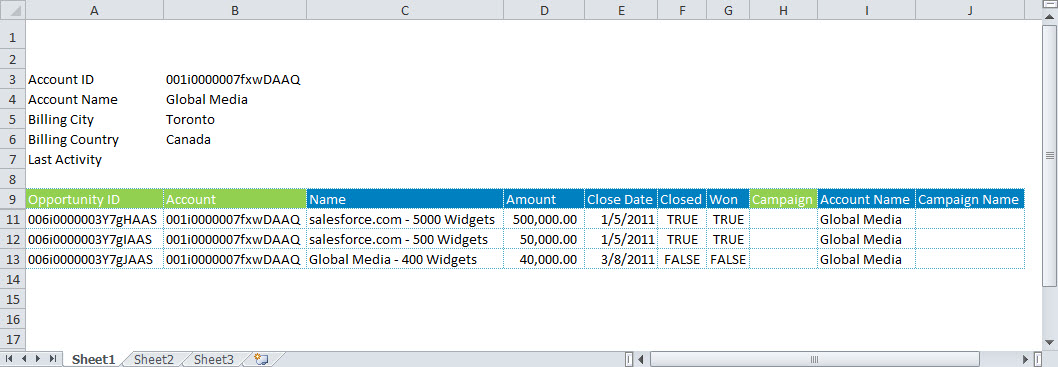Select the Opportunity ID header cell
1058x367 pixels.
(x=94, y=199)
